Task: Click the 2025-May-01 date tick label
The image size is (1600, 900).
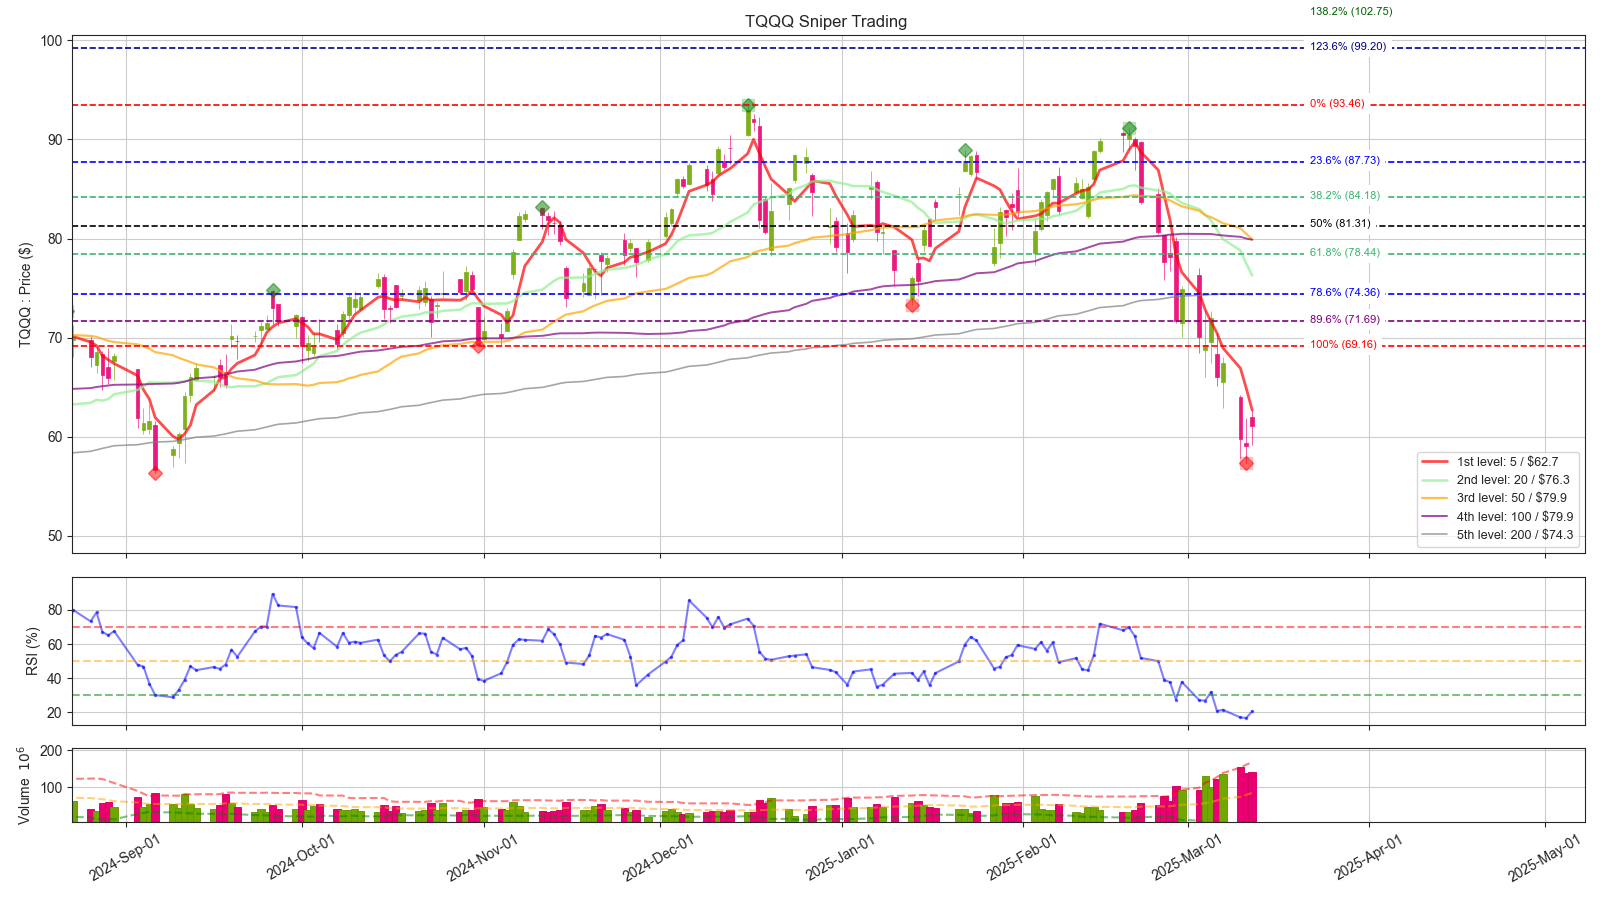Action: point(1544,858)
